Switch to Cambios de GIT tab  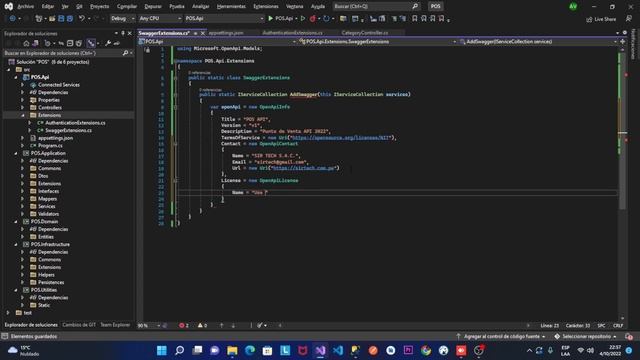click(x=79, y=325)
